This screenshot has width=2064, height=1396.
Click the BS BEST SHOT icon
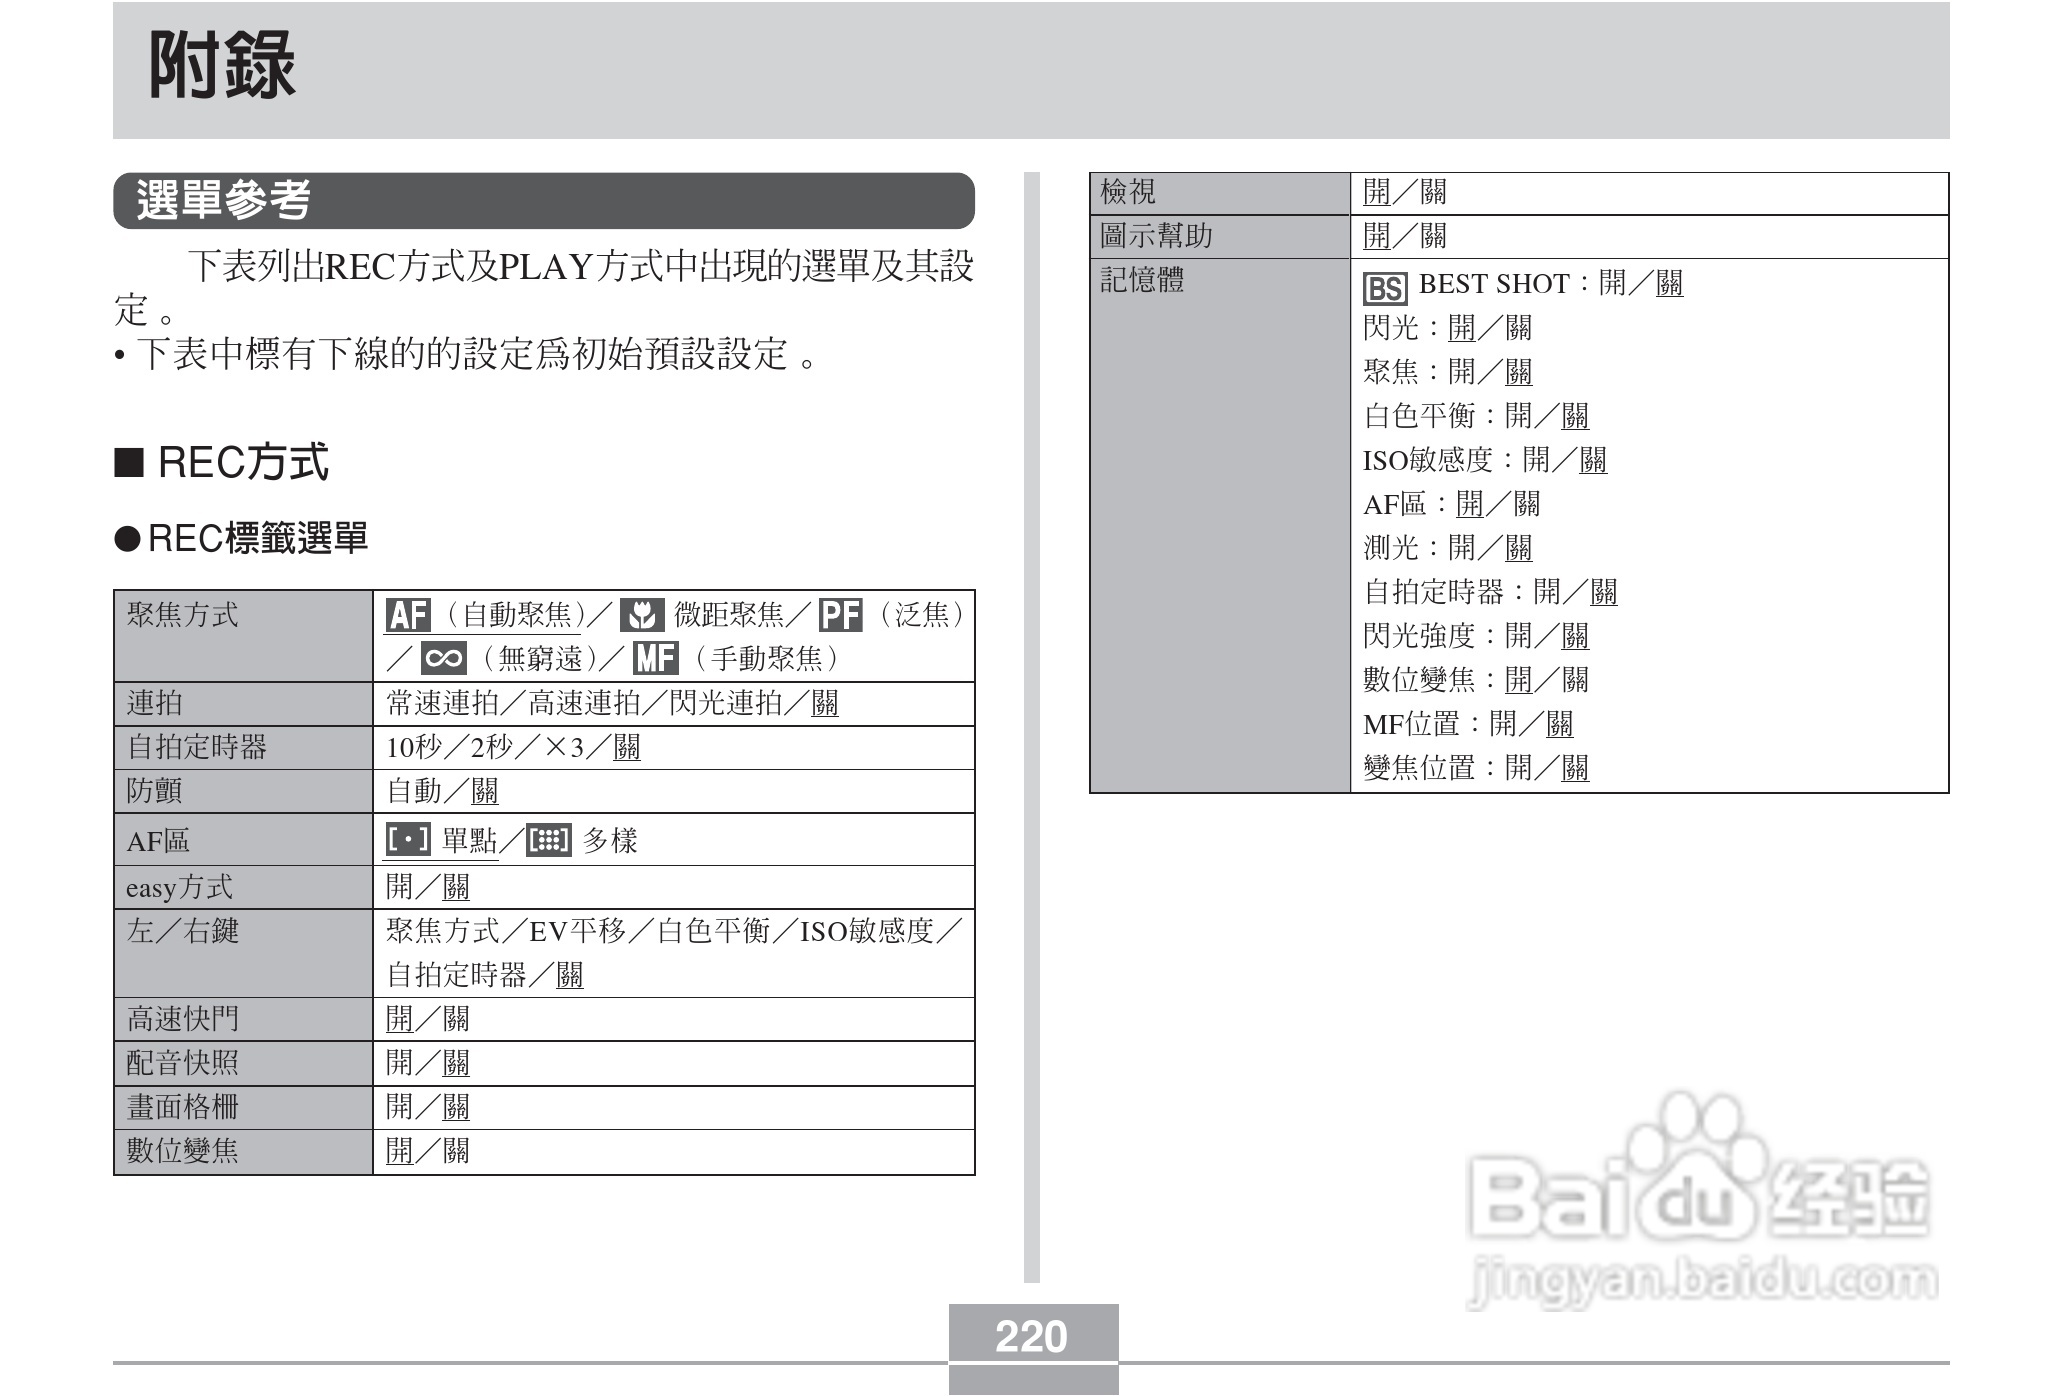click(1385, 288)
